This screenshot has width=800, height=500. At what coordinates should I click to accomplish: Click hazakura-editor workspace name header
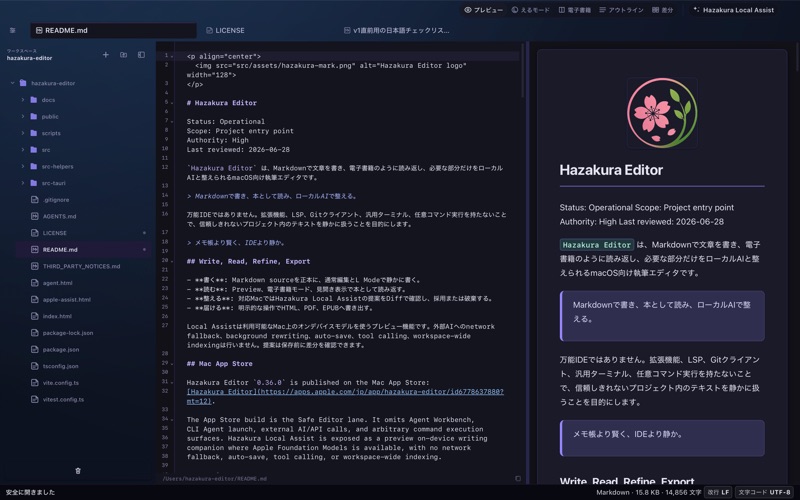(30, 58)
